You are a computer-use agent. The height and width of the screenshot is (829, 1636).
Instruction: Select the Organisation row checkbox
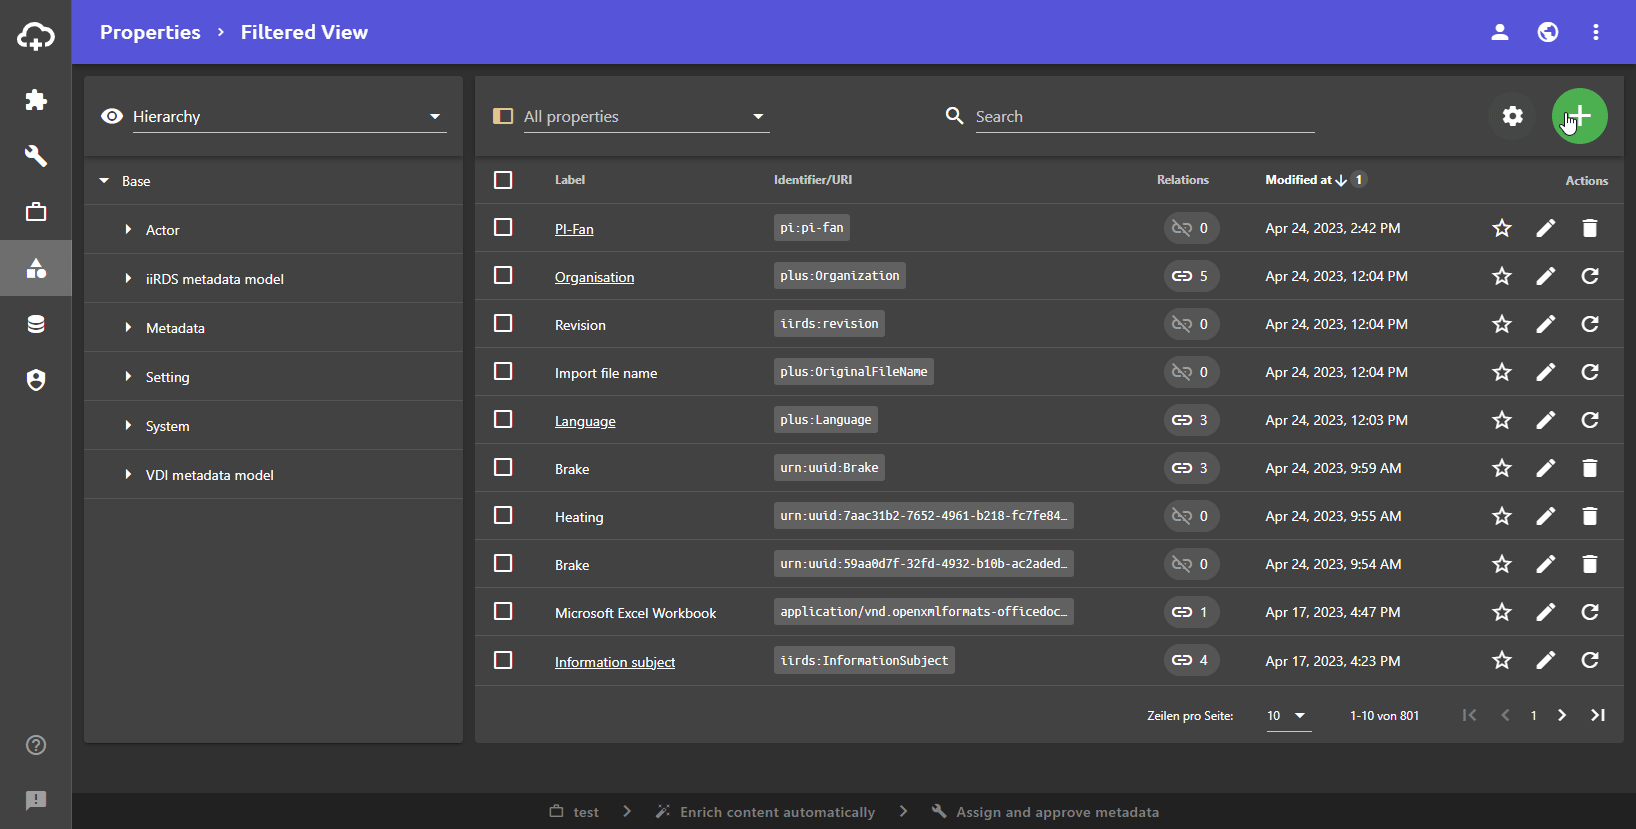coord(503,275)
